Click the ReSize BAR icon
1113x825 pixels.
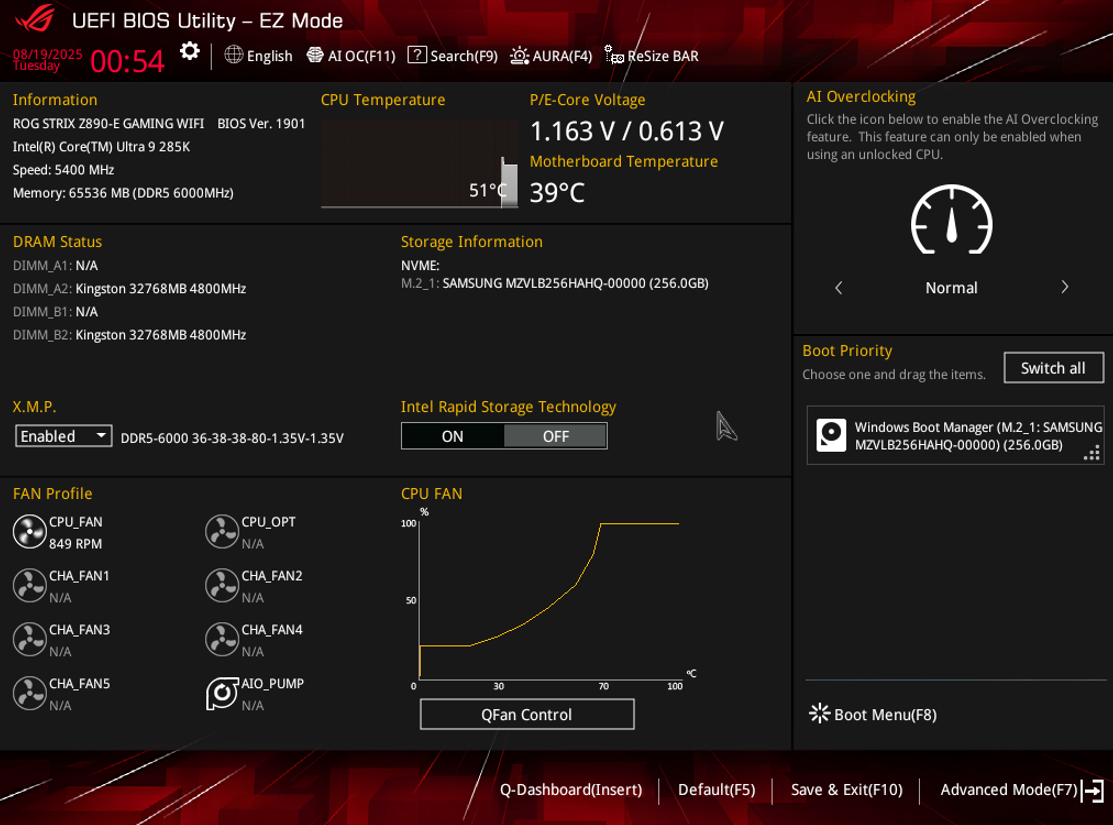click(614, 55)
